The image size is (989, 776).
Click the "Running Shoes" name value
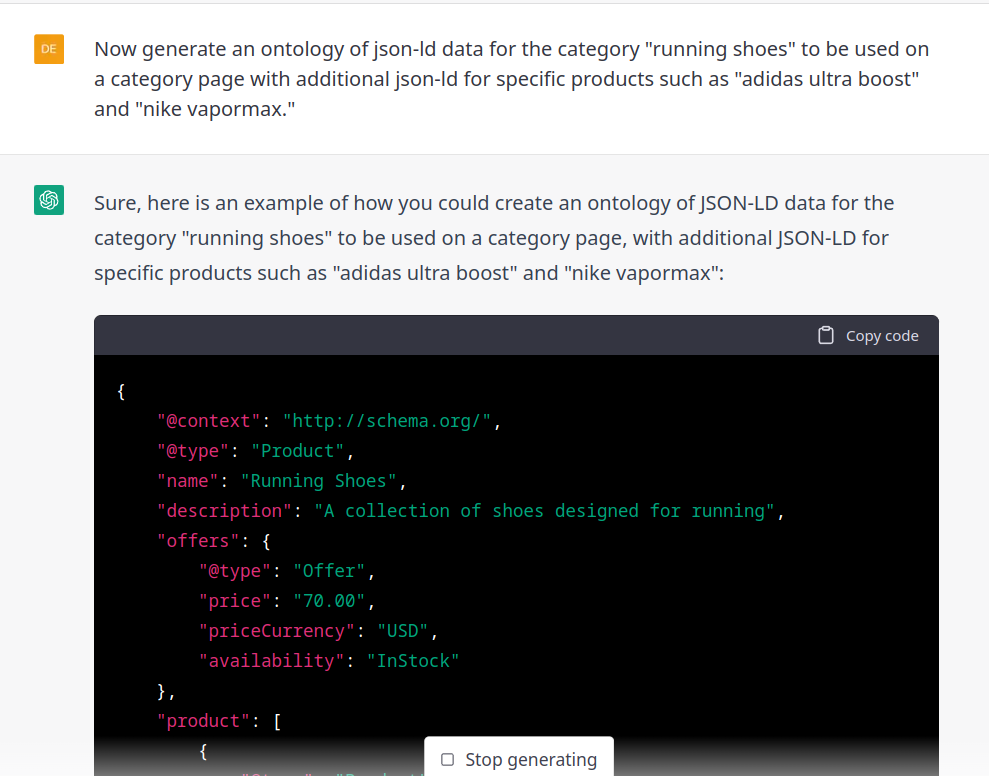pyautogui.click(x=319, y=481)
